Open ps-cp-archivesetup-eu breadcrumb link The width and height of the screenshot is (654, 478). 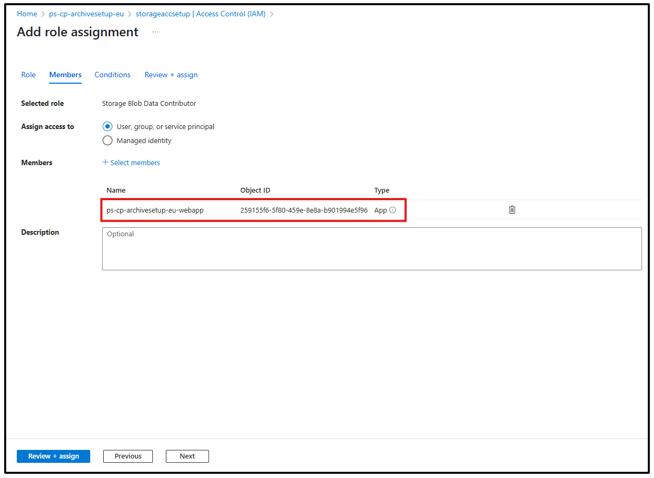(86, 14)
